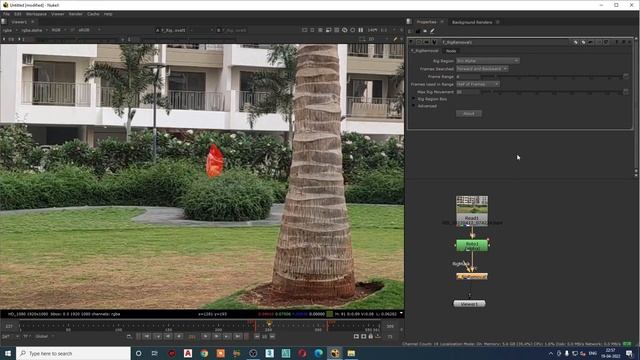Open the Global frame range dropdown
The width and height of the screenshot is (640, 360).
[x=44, y=337]
